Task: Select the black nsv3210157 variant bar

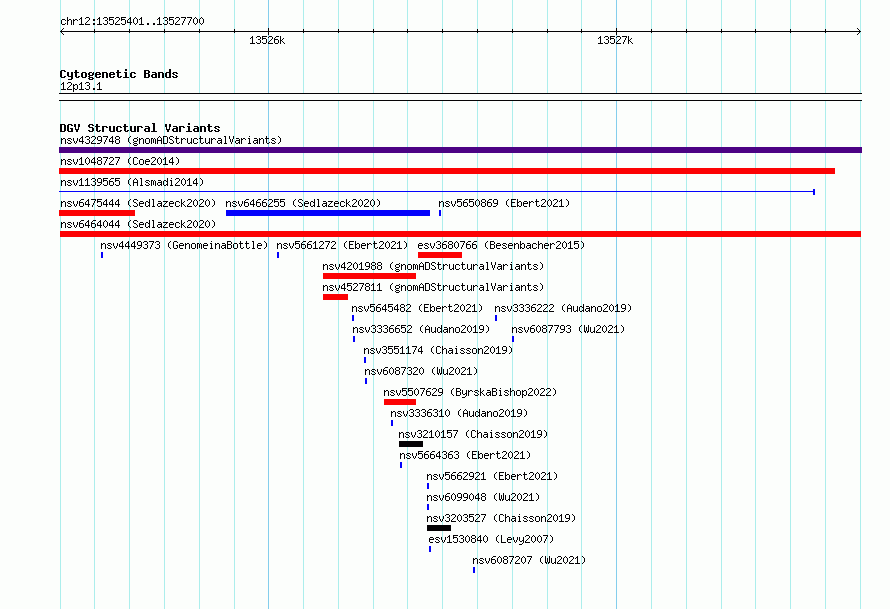Action: tap(411, 444)
